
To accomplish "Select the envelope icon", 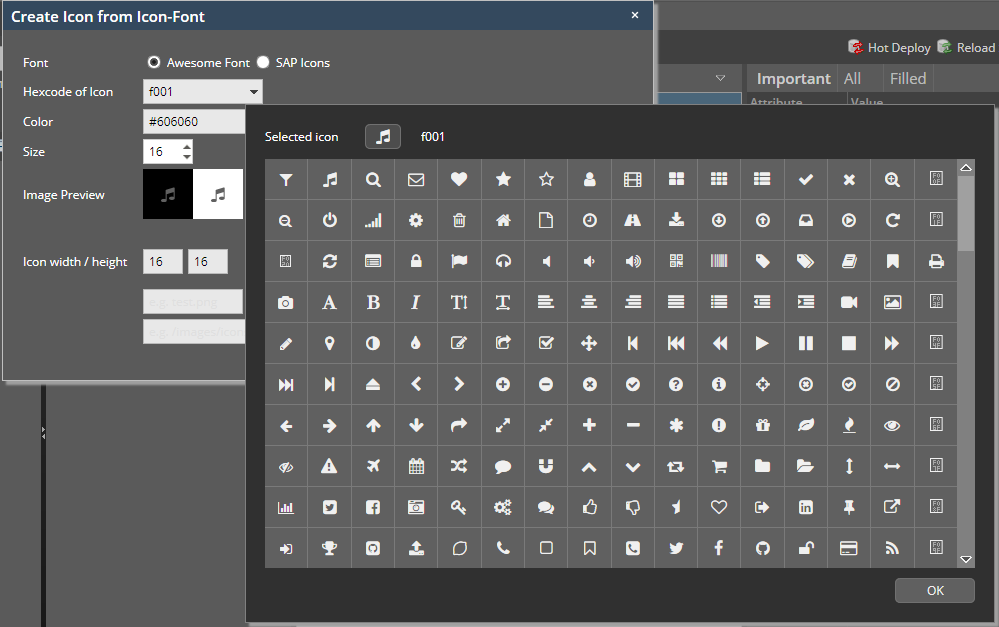I will point(416,179).
